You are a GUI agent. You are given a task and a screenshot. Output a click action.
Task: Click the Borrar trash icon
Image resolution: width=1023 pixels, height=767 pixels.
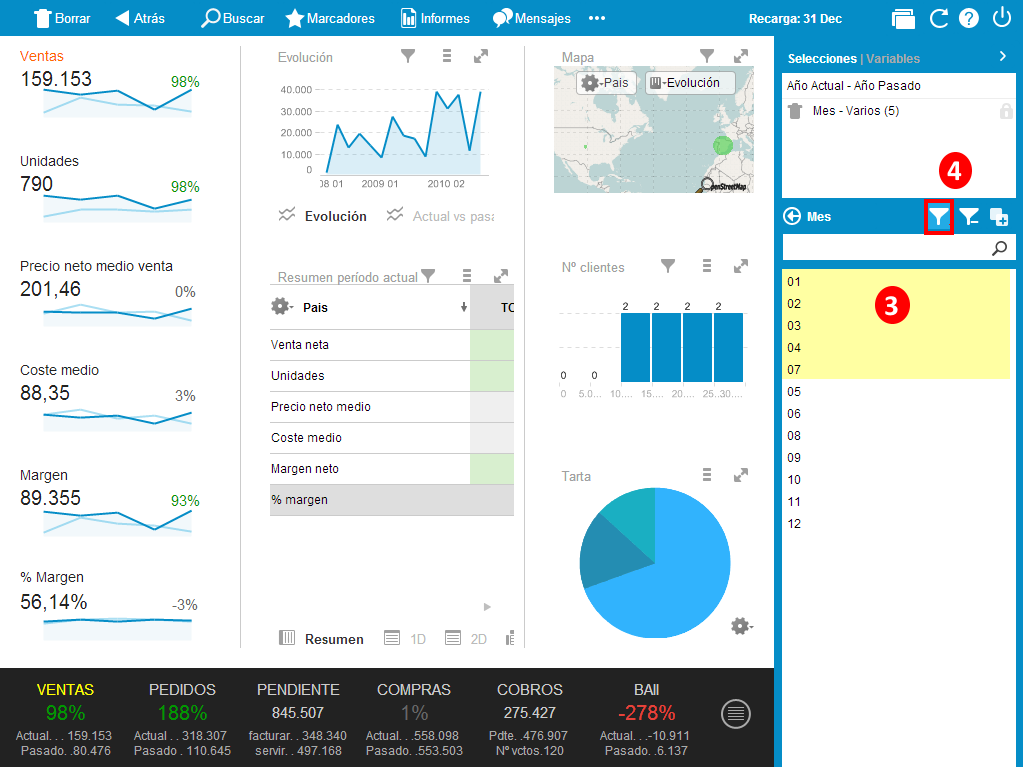(43, 18)
